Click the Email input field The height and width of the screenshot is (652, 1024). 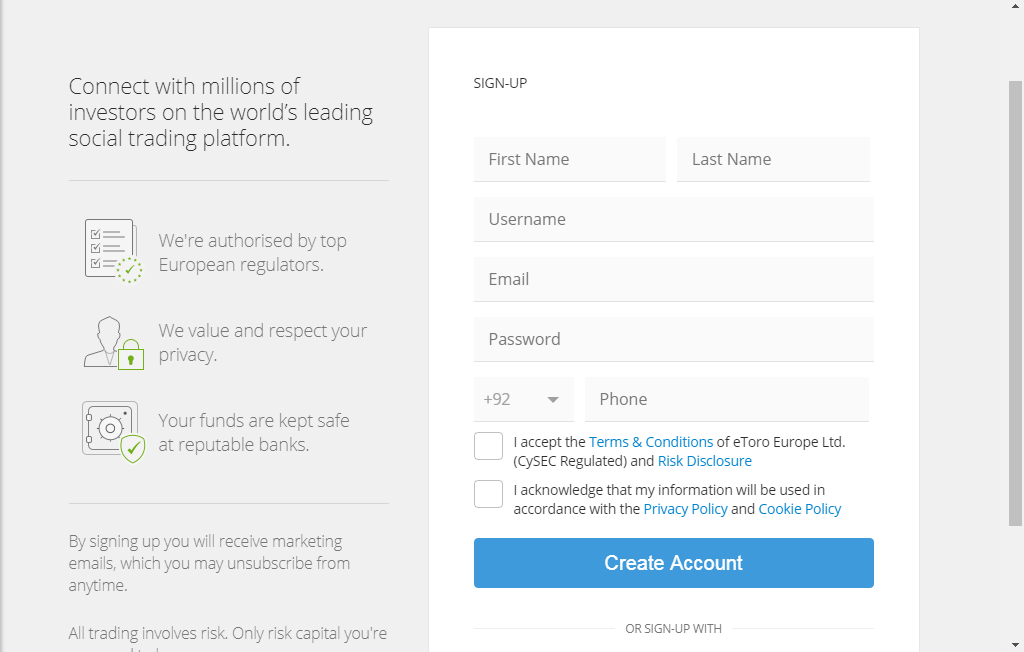click(673, 279)
